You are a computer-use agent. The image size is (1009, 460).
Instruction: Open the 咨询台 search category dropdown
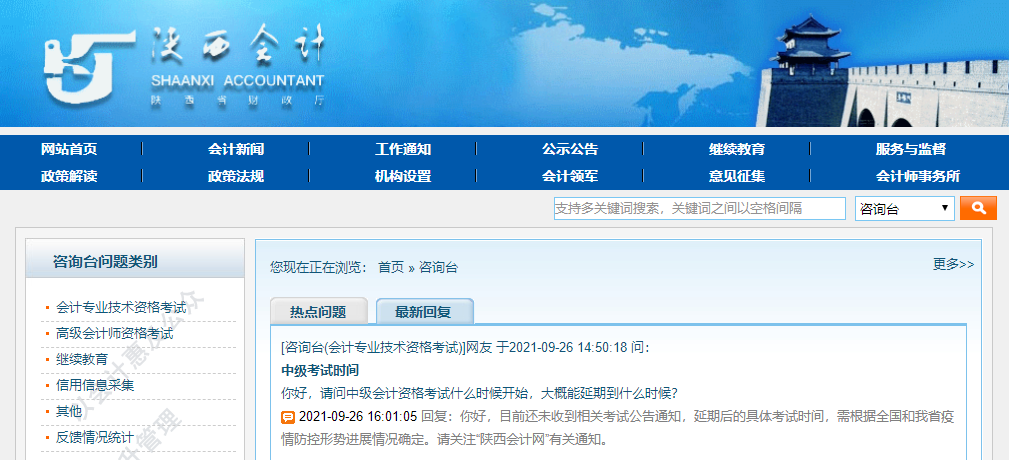tap(904, 209)
